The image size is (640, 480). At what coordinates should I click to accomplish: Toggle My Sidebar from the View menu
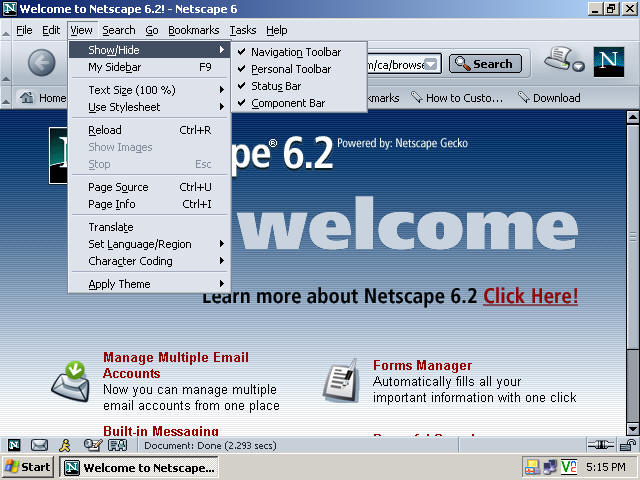pos(150,67)
